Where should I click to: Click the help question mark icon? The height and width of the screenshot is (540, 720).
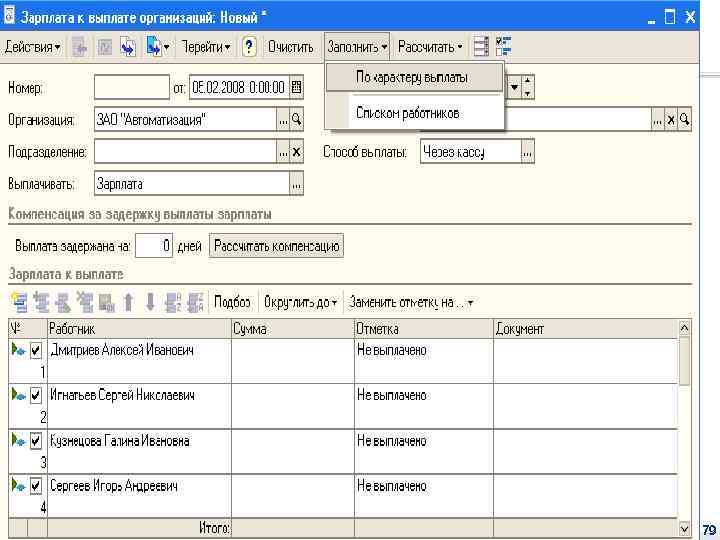click(248, 47)
